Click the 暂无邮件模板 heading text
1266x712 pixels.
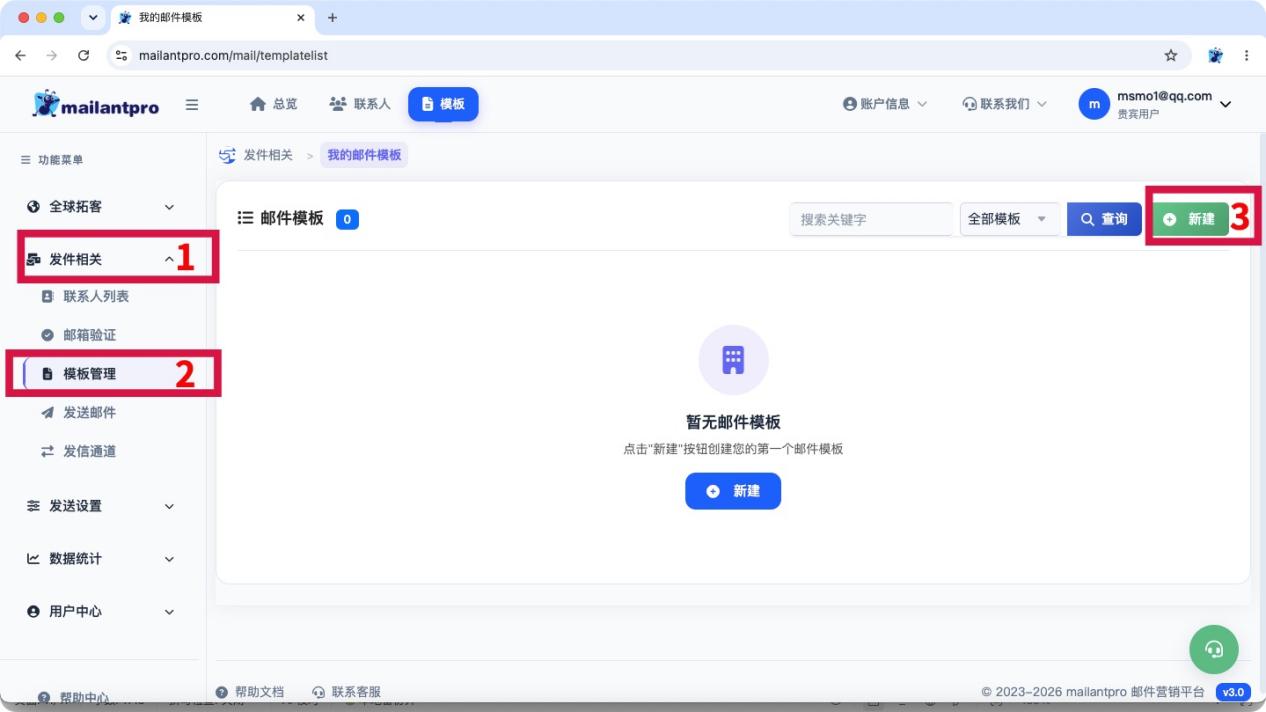click(x=733, y=422)
